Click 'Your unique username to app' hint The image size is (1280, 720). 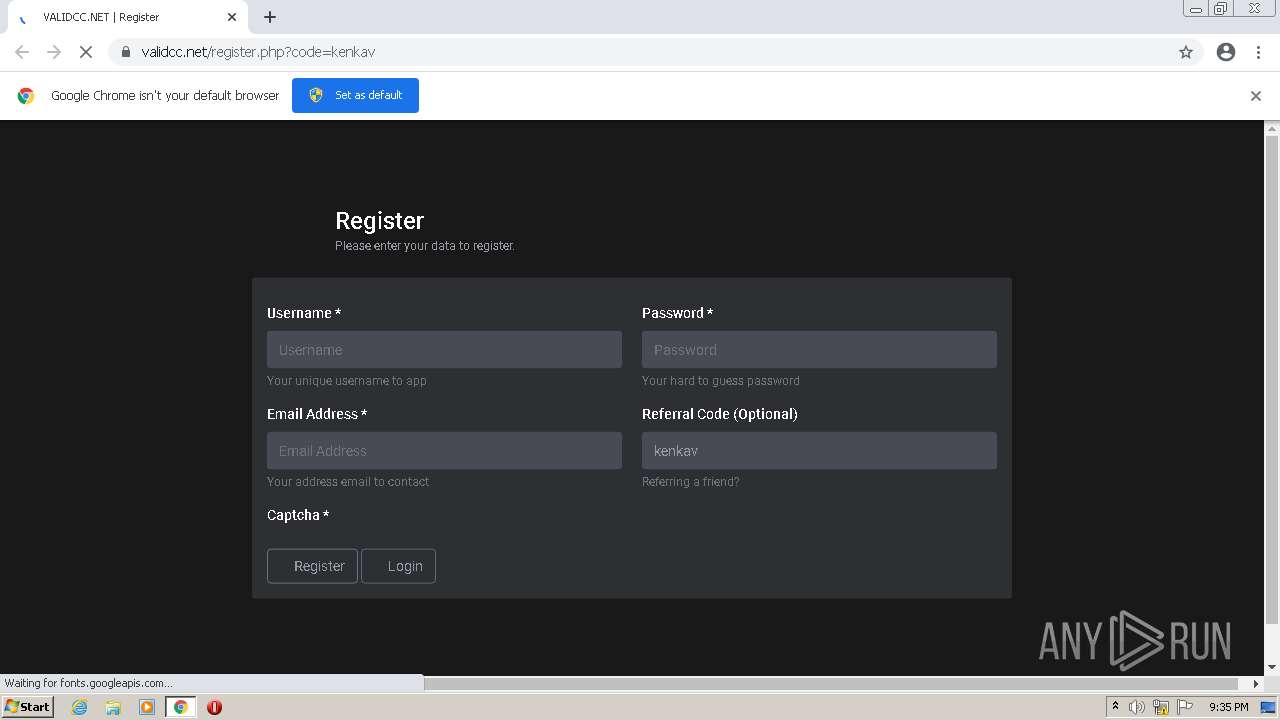tap(347, 381)
